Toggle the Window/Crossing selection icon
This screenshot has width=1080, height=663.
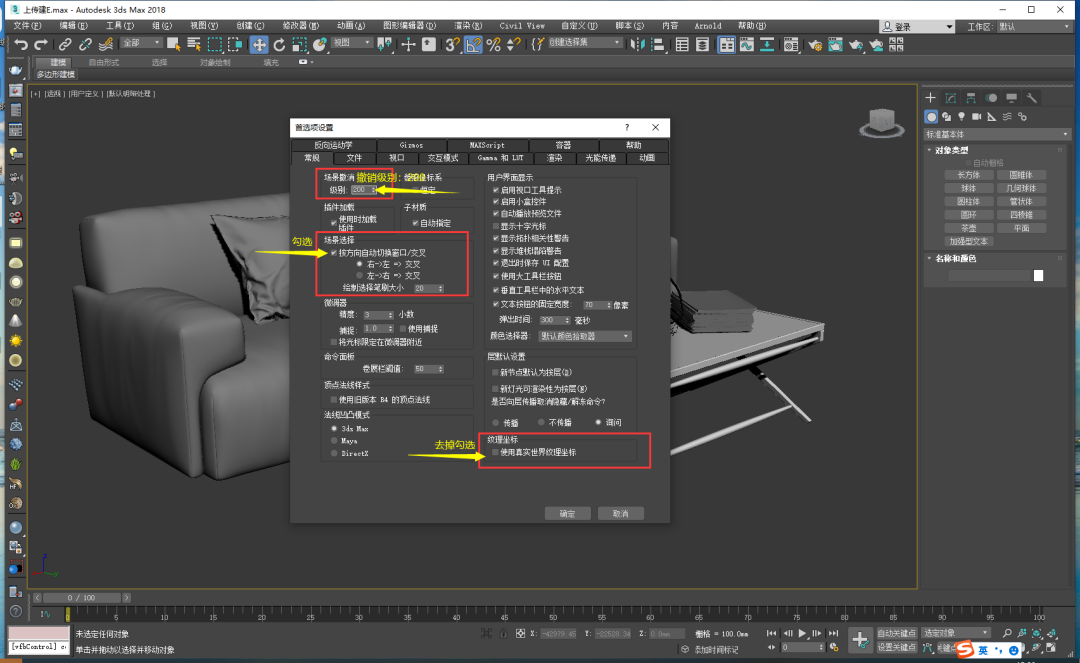pyautogui.click(x=236, y=45)
